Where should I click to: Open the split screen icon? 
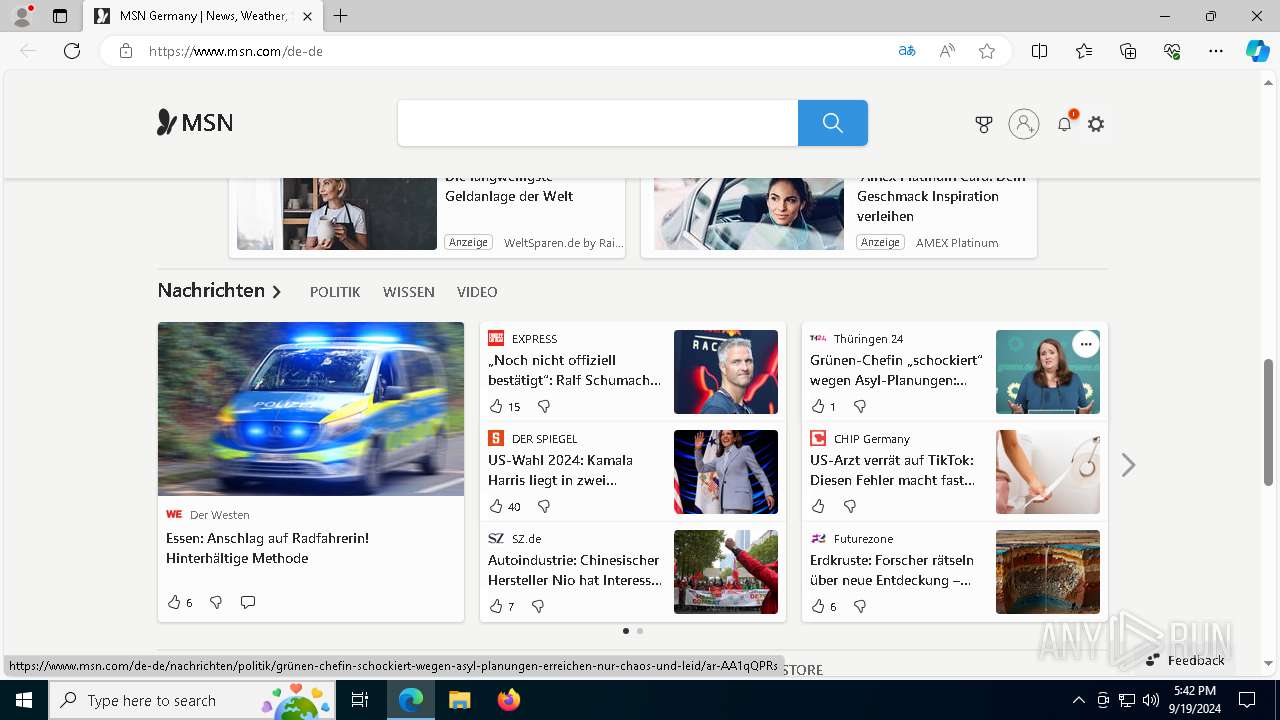click(x=1040, y=51)
